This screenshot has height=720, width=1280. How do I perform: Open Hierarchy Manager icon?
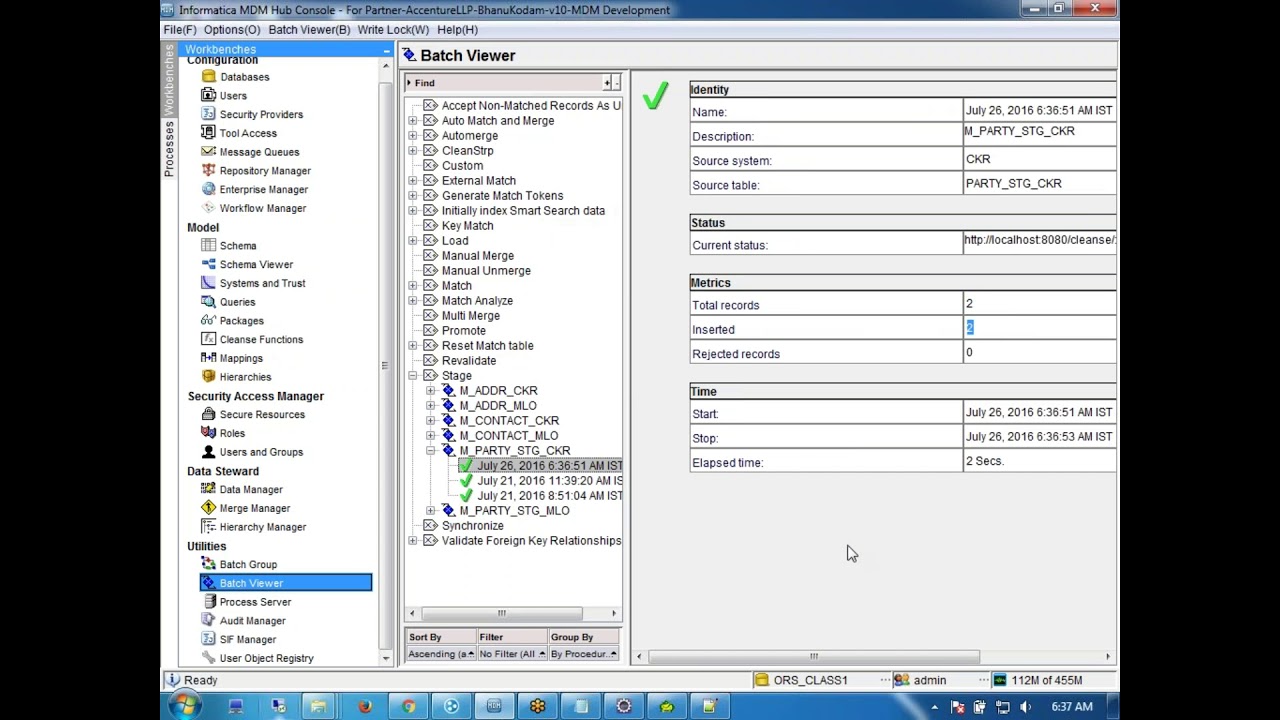pyautogui.click(x=208, y=527)
